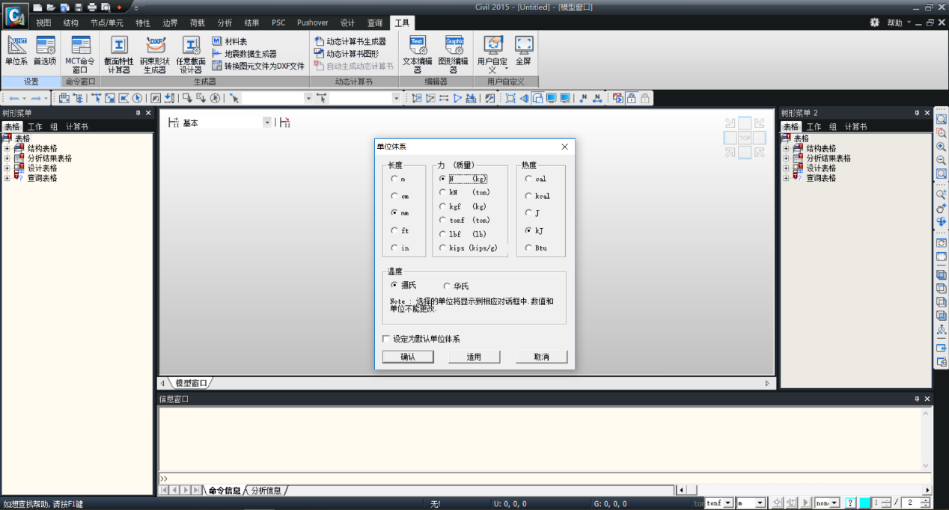Open the MCT命令窗口 command window
Screen dimensions: 949x510
click(81, 52)
